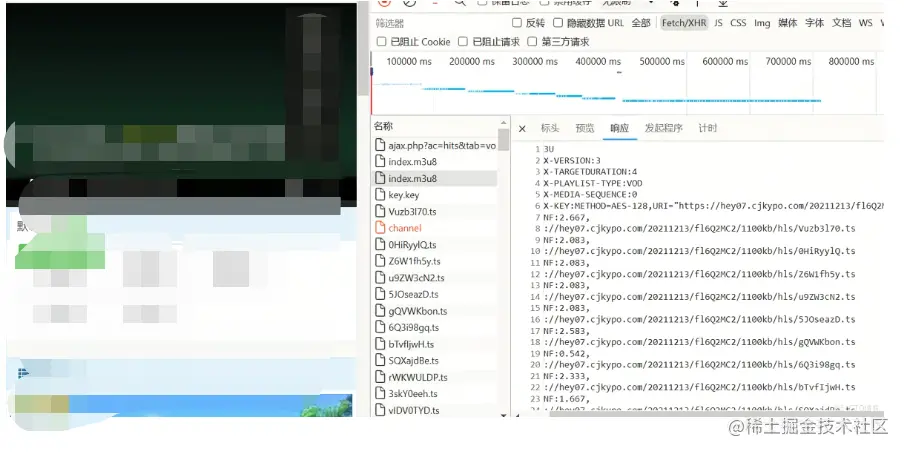Check the 已阻止请求 checkbox
Viewport: 904px width, 452px height.
463,42
